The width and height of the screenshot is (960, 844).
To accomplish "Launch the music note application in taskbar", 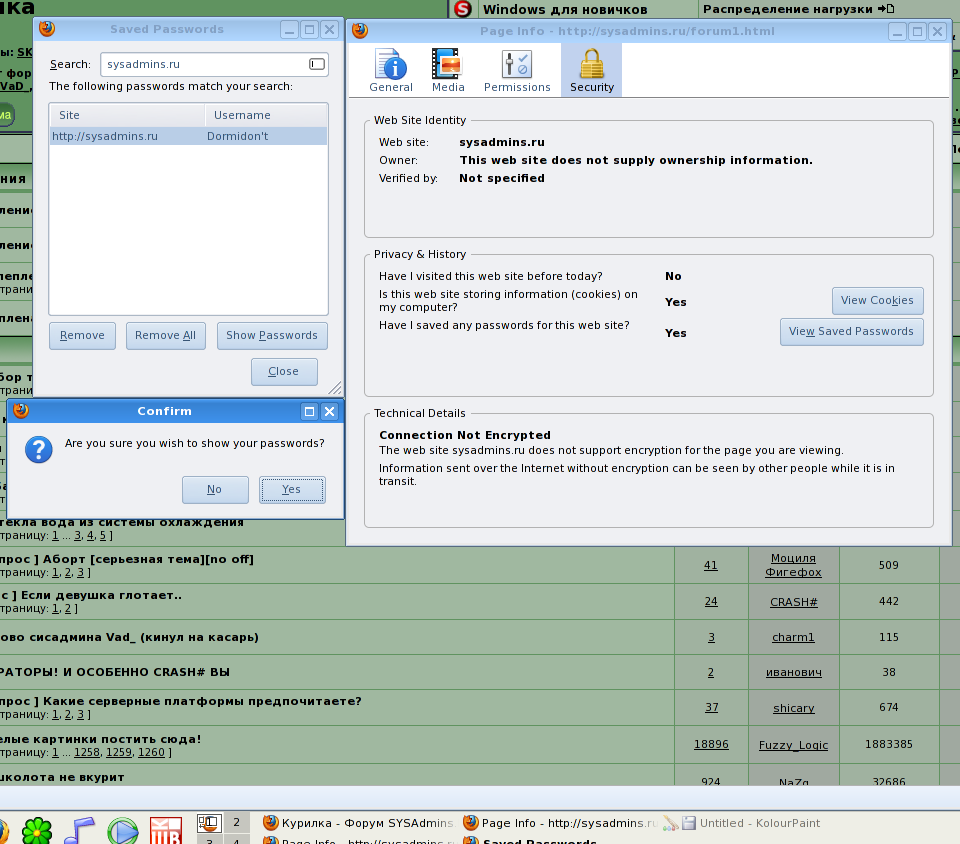I will (80, 831).
